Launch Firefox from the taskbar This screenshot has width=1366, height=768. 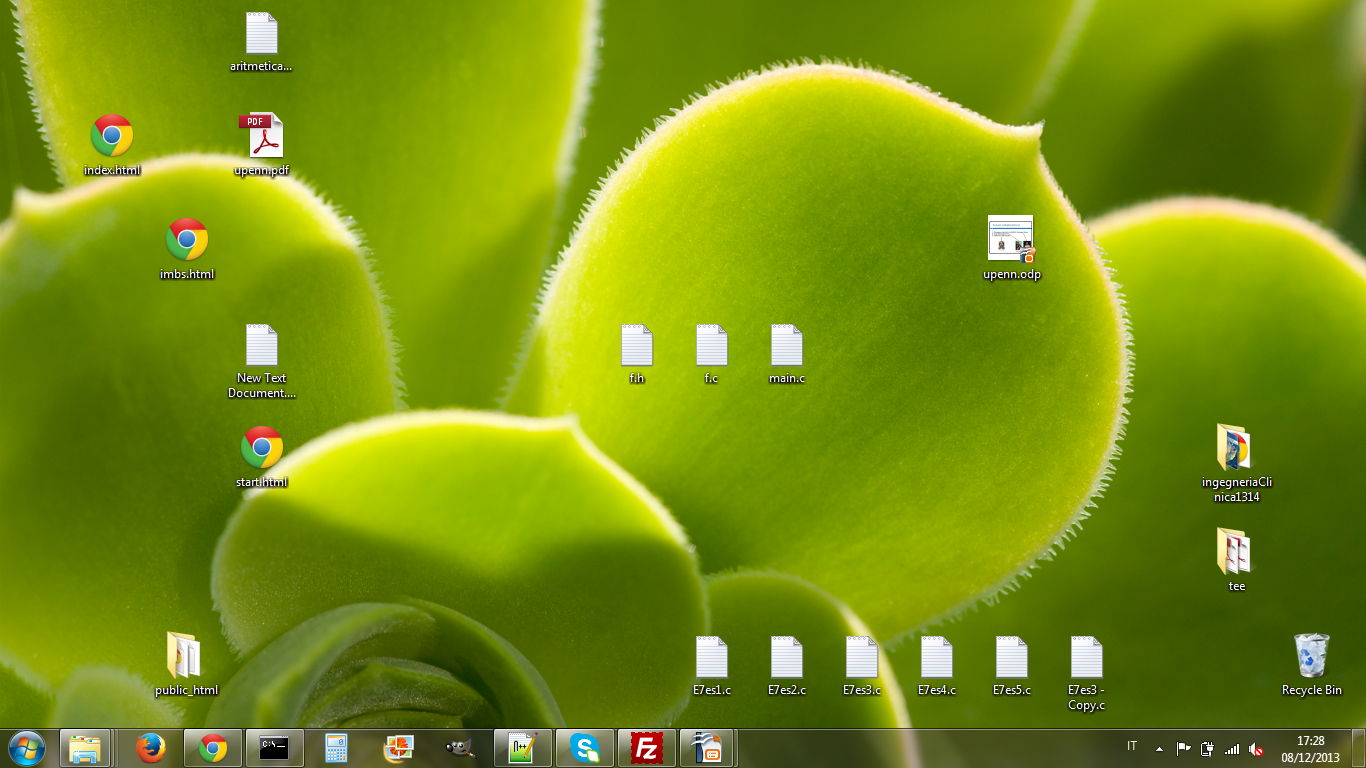(x=151, y=748)
